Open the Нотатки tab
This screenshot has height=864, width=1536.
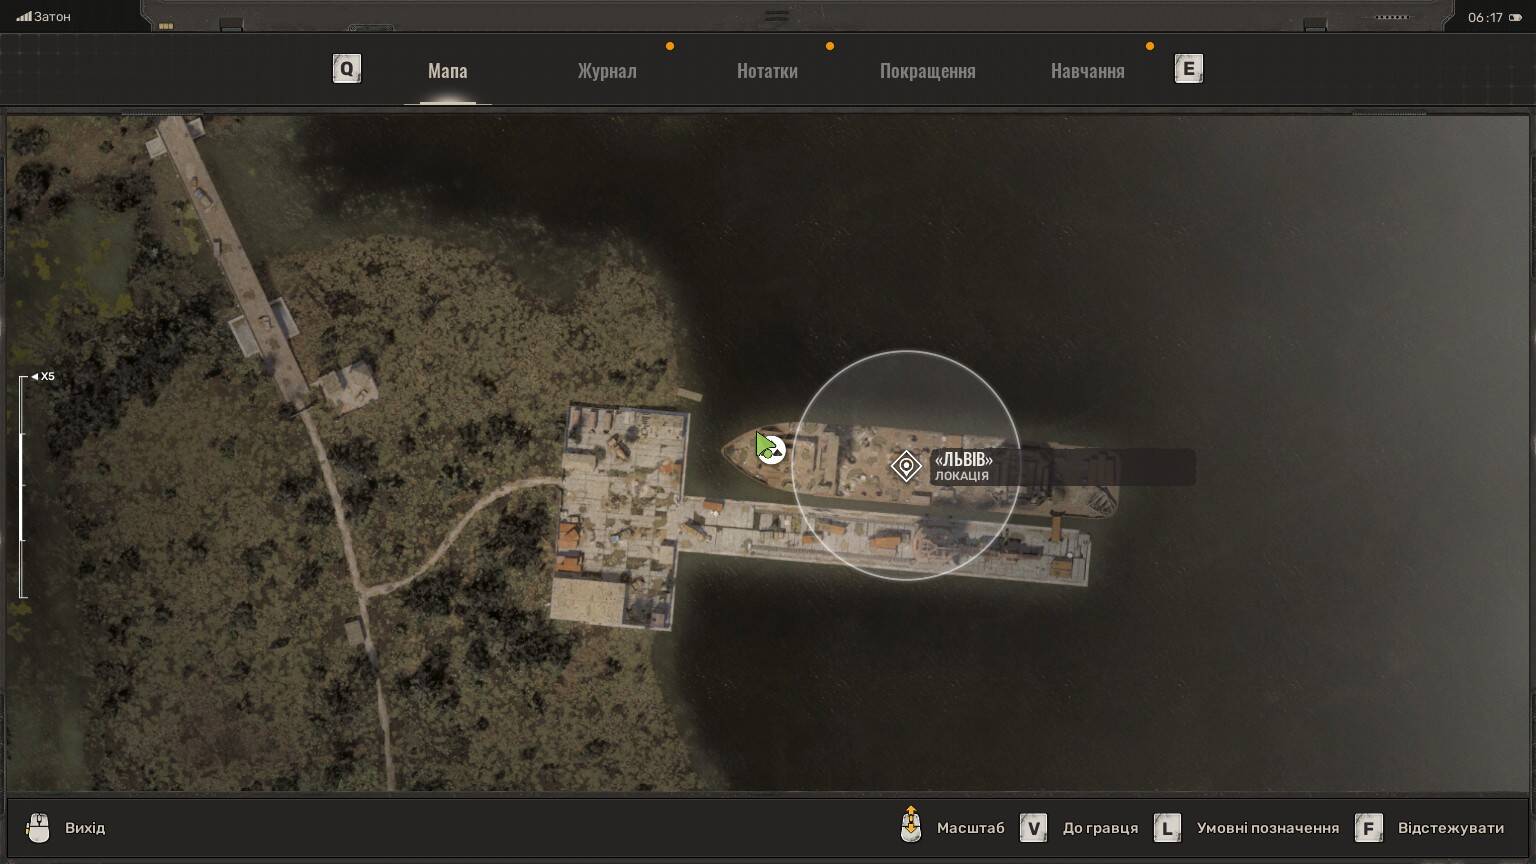767,71
